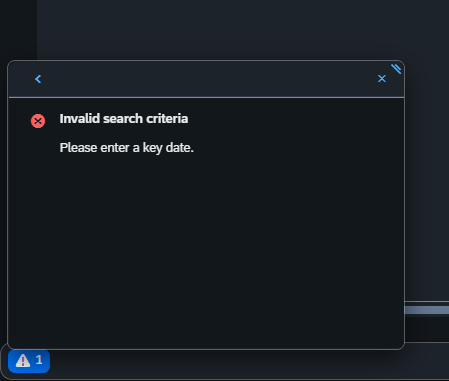Click the warning triangle icon in footer
Screen dimensions: 449x381
point(23,361)
